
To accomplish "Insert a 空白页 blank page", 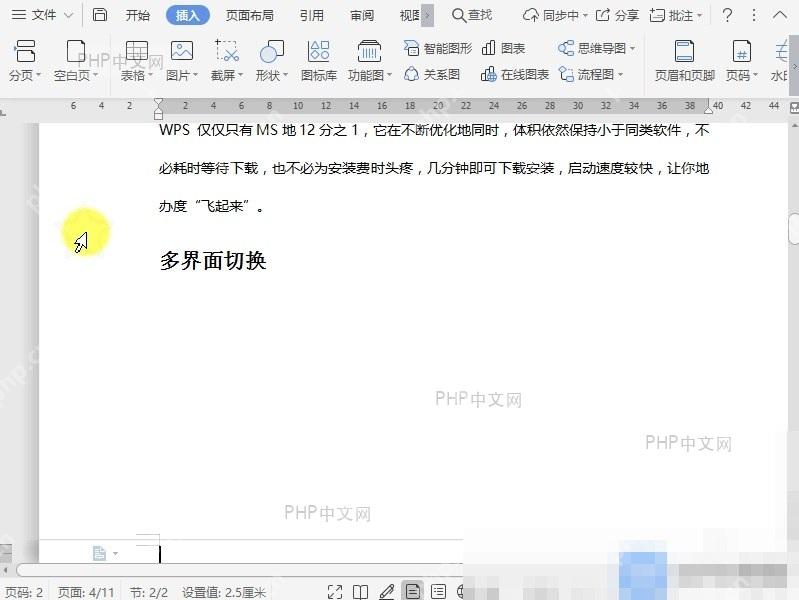I will 76,61.
